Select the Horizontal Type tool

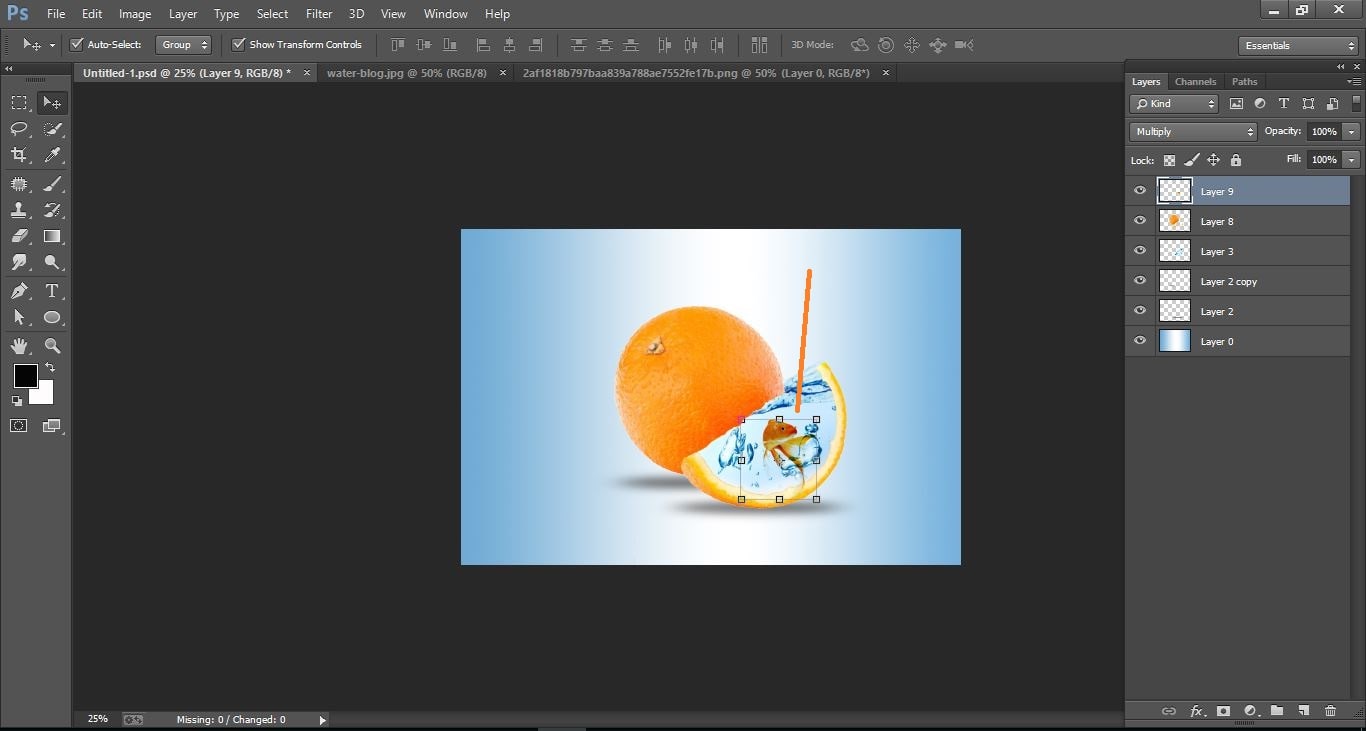coord(52,290)
